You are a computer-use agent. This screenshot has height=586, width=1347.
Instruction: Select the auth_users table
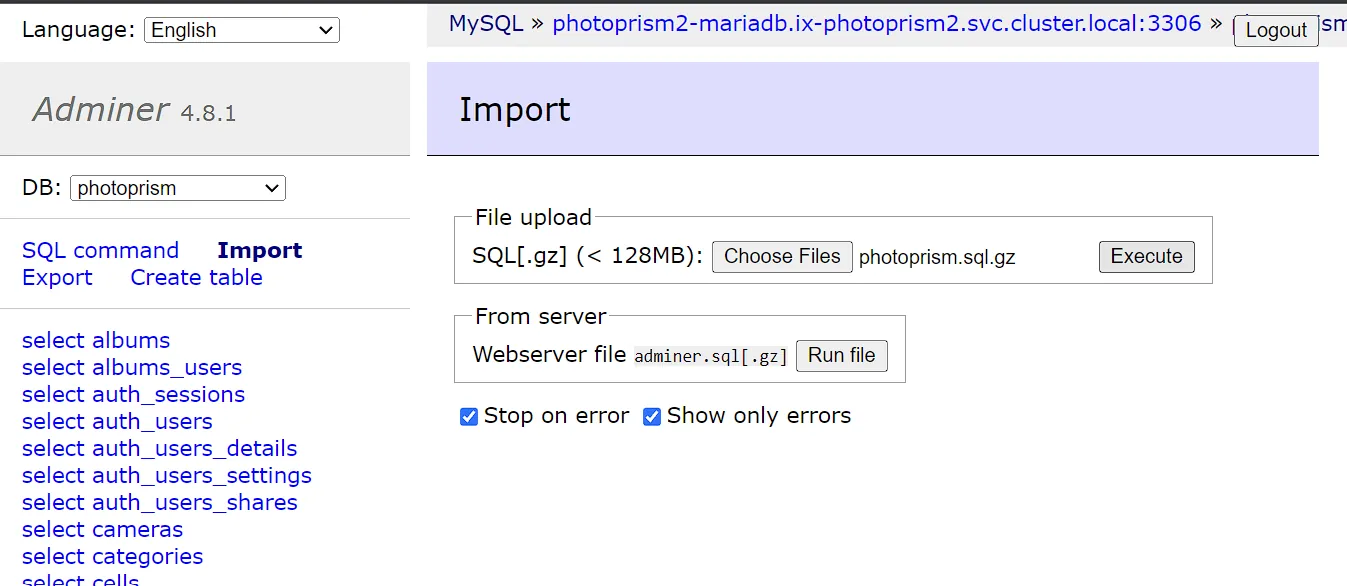pos(117,421)
